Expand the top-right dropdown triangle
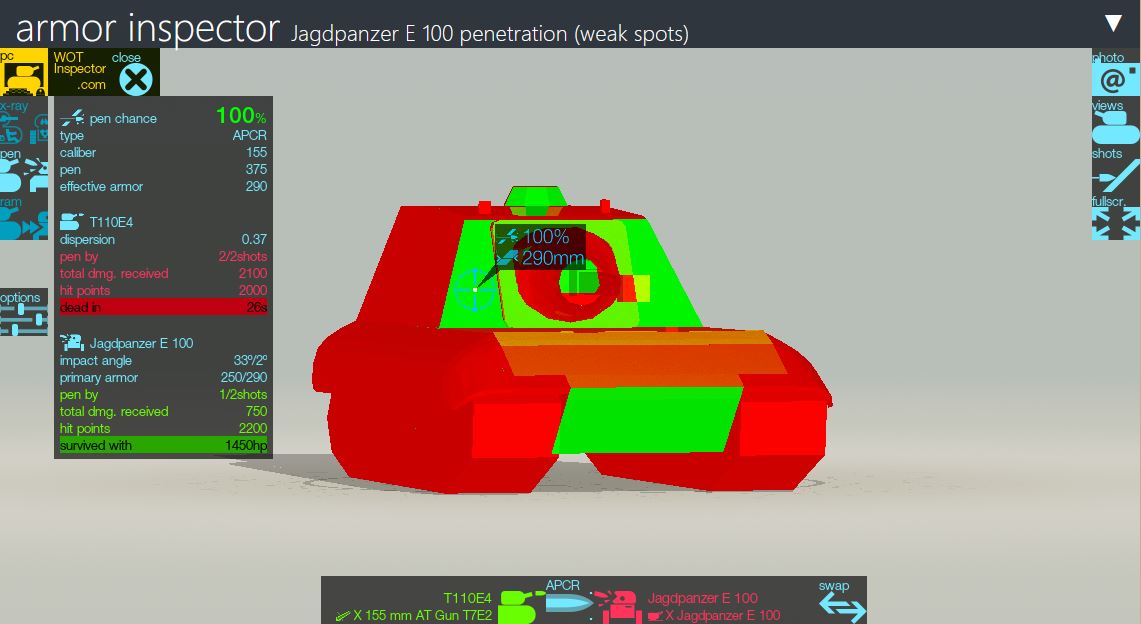Image resolution: width=1141 pixels, height=624 pixels. [x=1113, y=23]
